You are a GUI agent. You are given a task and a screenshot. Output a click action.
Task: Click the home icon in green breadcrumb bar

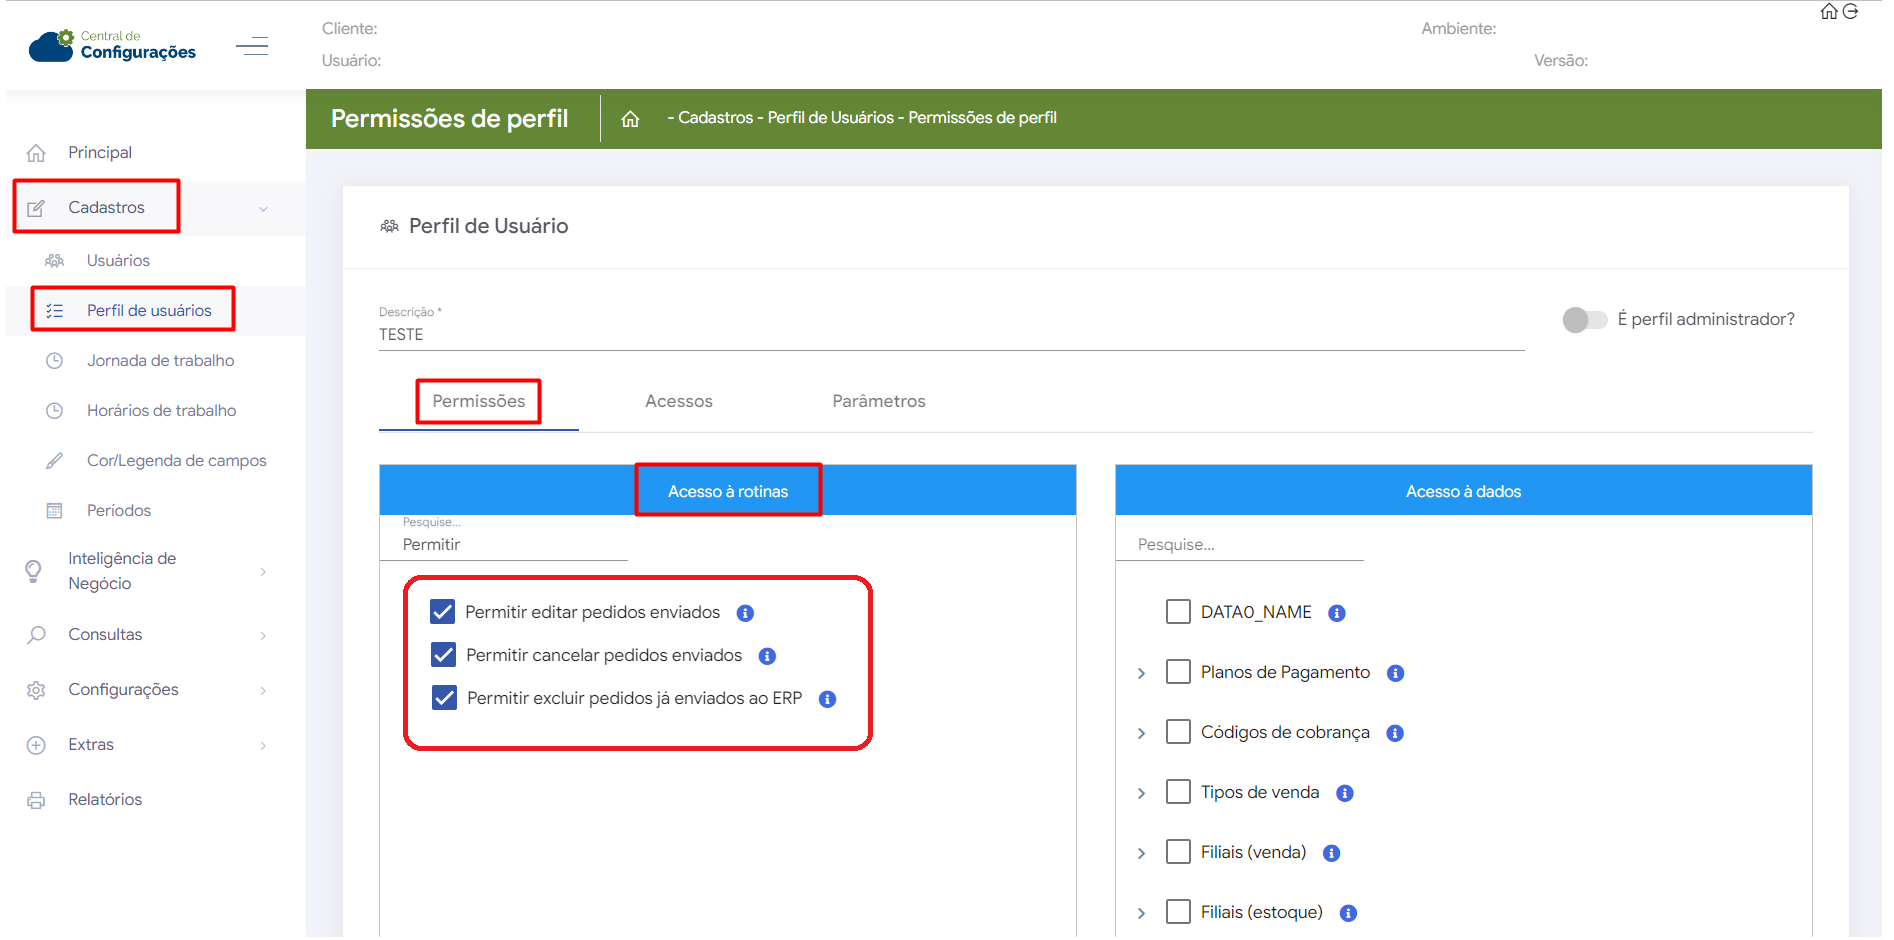pos(630,119)
